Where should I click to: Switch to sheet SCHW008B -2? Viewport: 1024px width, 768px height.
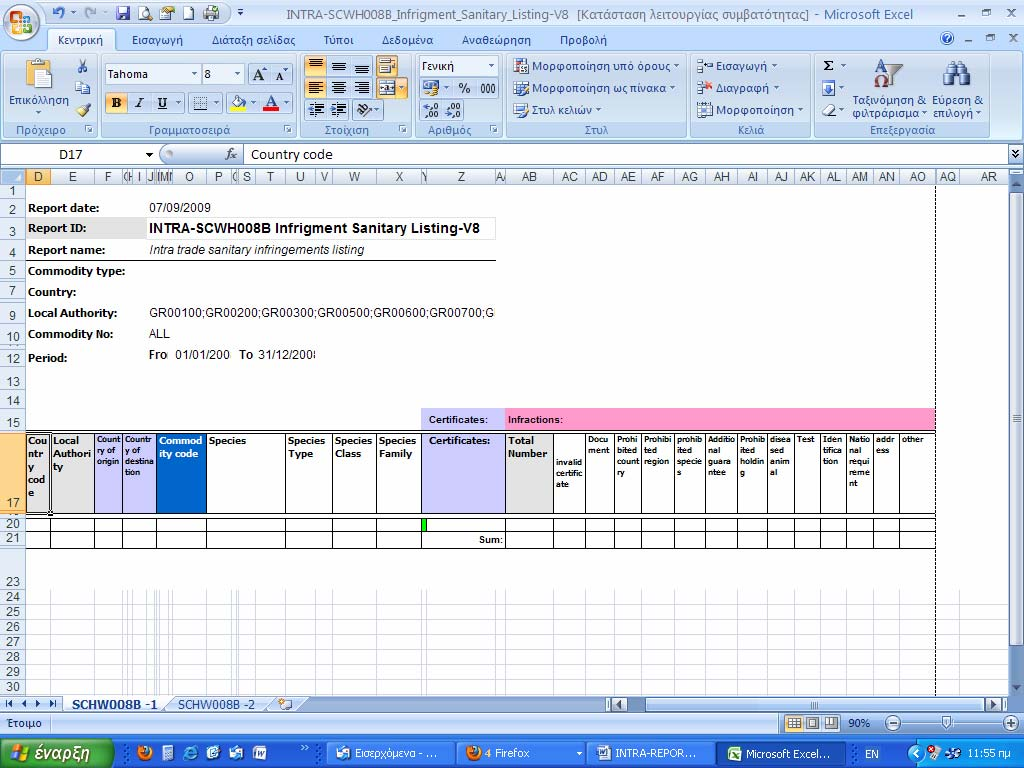tap(216, 705)
